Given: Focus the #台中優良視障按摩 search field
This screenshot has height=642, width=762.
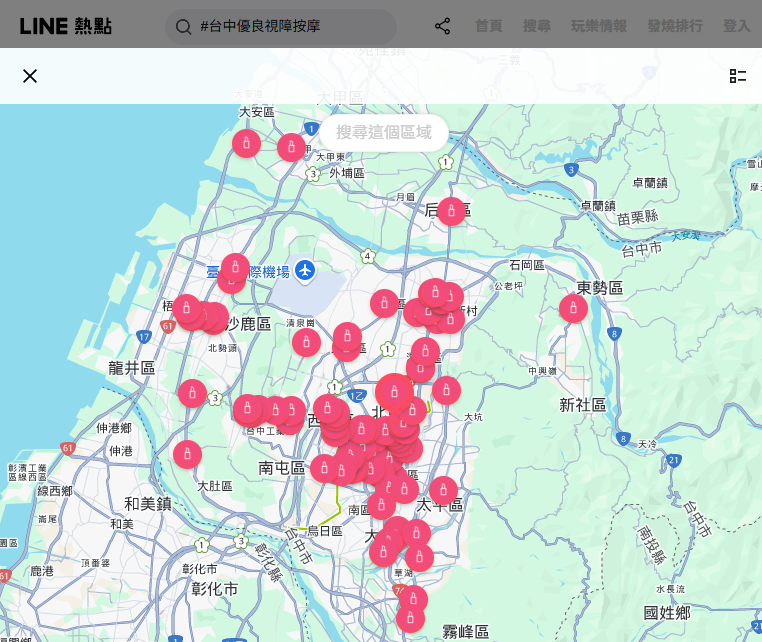Looking at the screenshot, I should (x=281, y=26).
